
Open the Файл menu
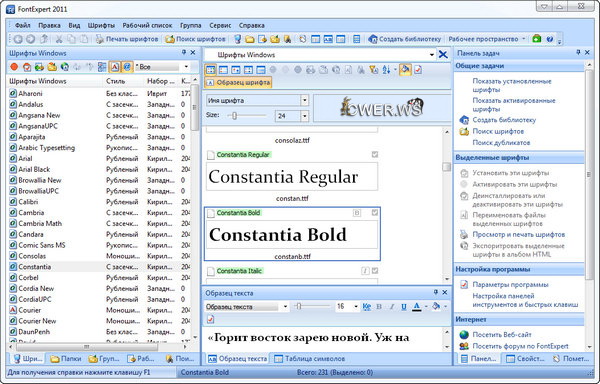tap(23, 25)
